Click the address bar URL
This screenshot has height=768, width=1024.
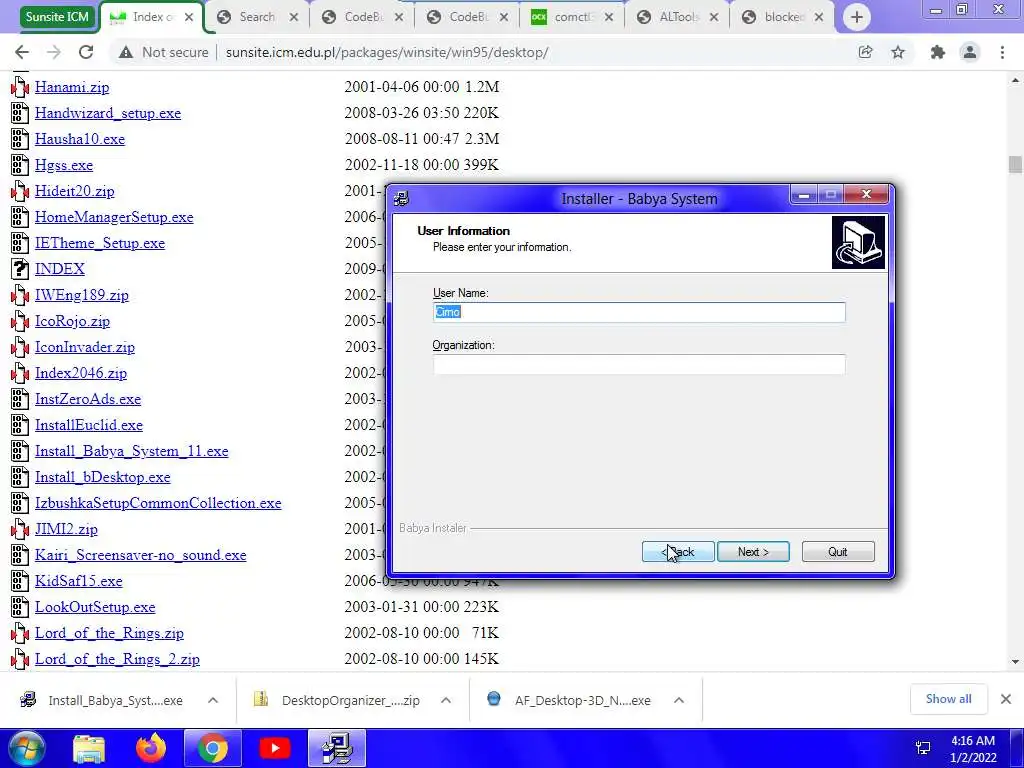click(387, 52)
